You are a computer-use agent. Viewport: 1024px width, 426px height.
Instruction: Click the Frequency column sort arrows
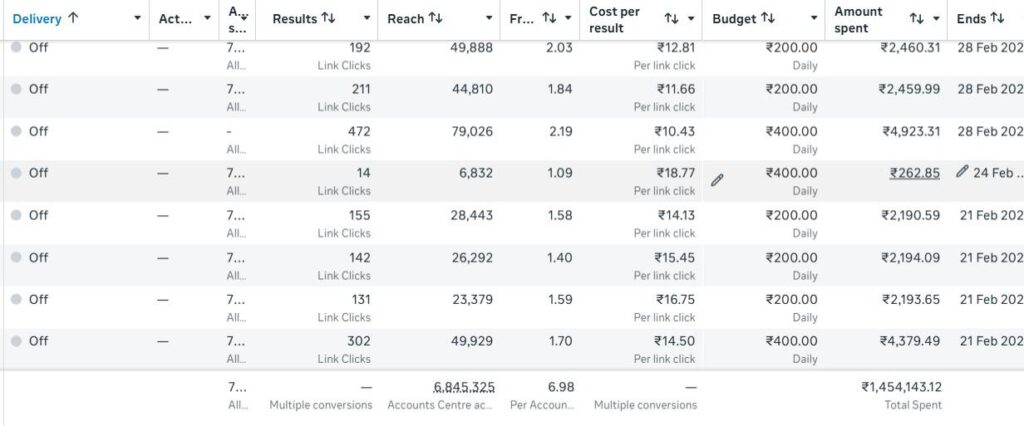(x=549, y=19)
